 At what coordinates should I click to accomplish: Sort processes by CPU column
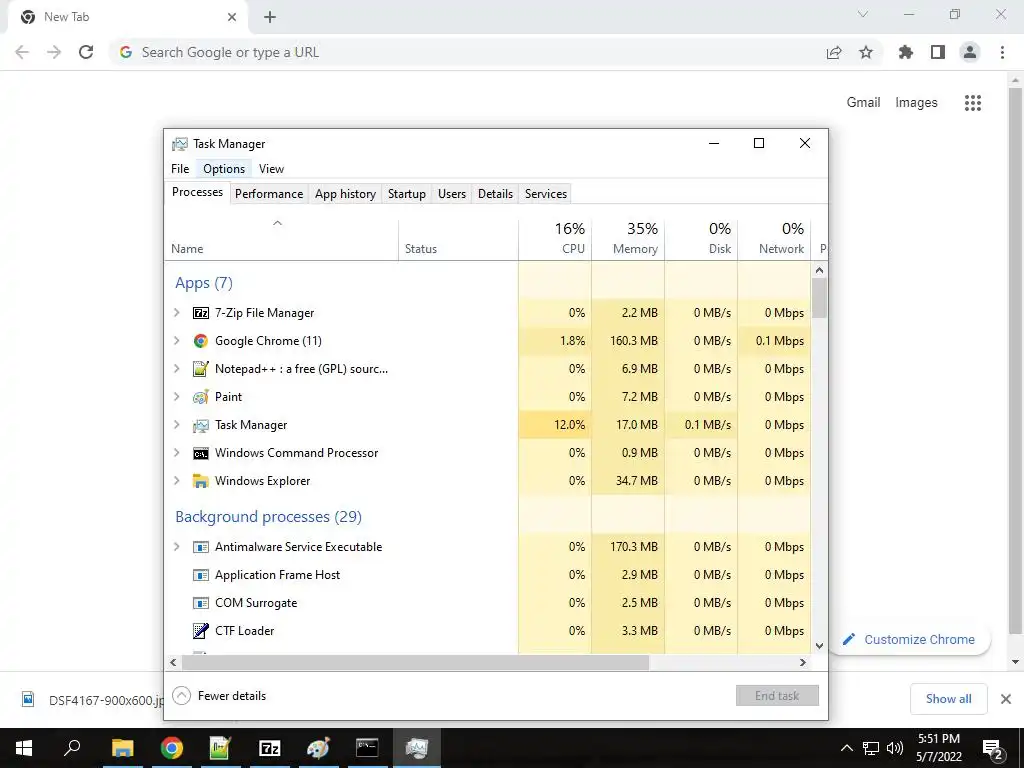point(555,239)
